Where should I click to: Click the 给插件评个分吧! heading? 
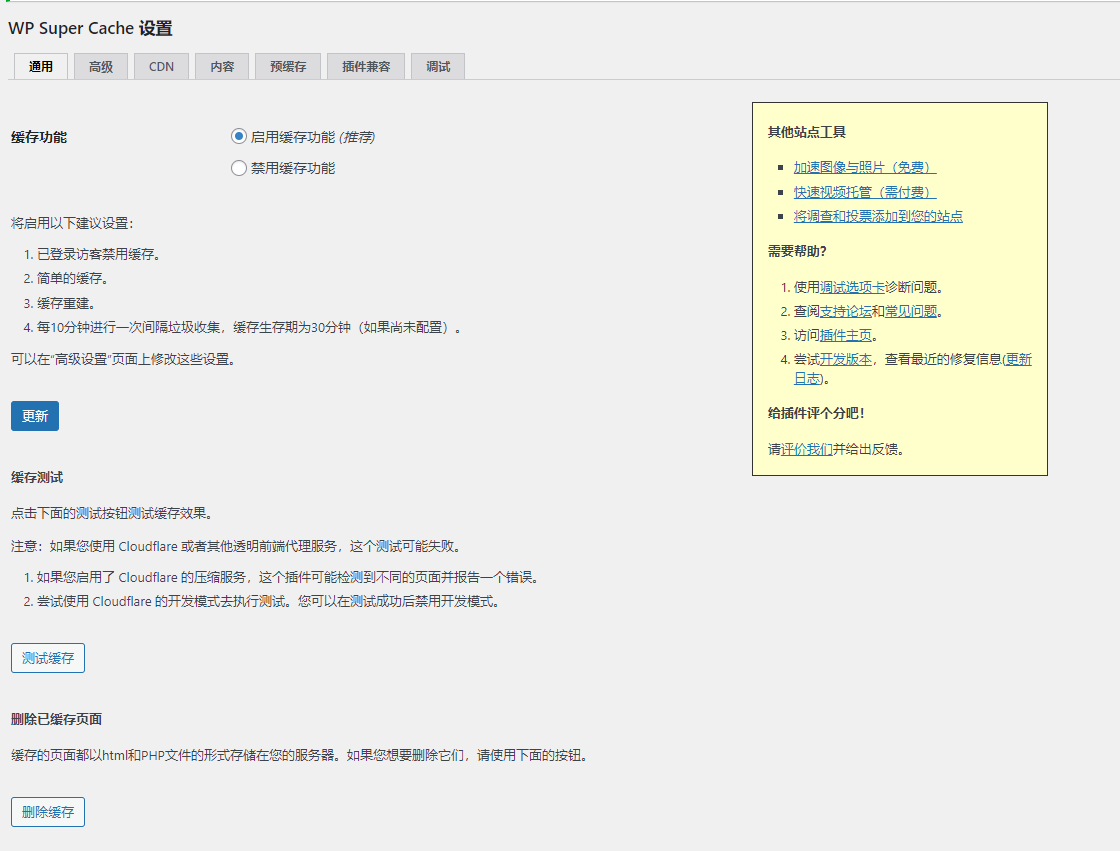click(816, 413)
